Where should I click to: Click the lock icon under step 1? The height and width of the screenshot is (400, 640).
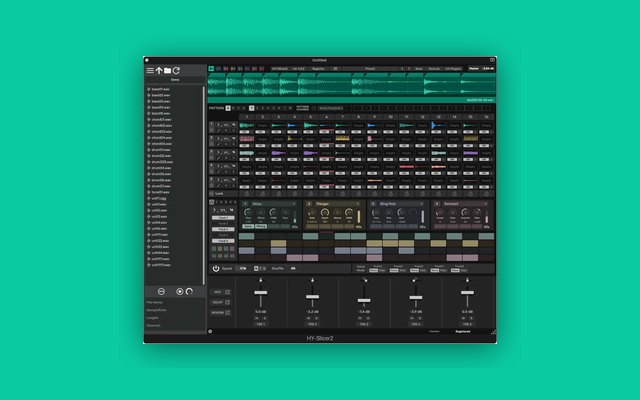pyautogui.click(x=247, y=194)
